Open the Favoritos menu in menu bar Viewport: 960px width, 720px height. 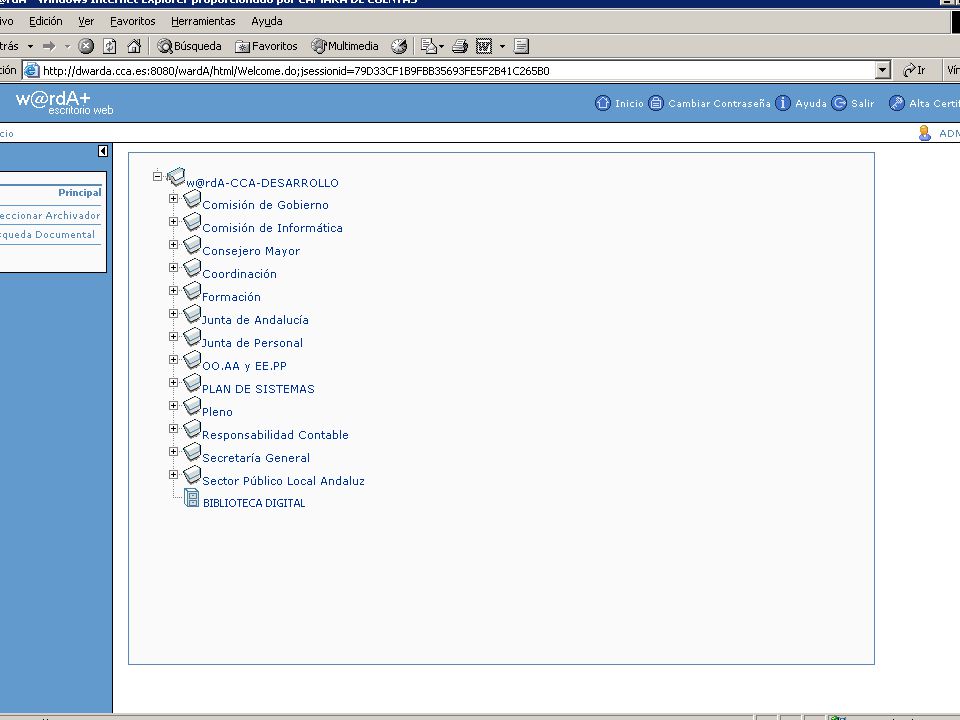point(132,21)
